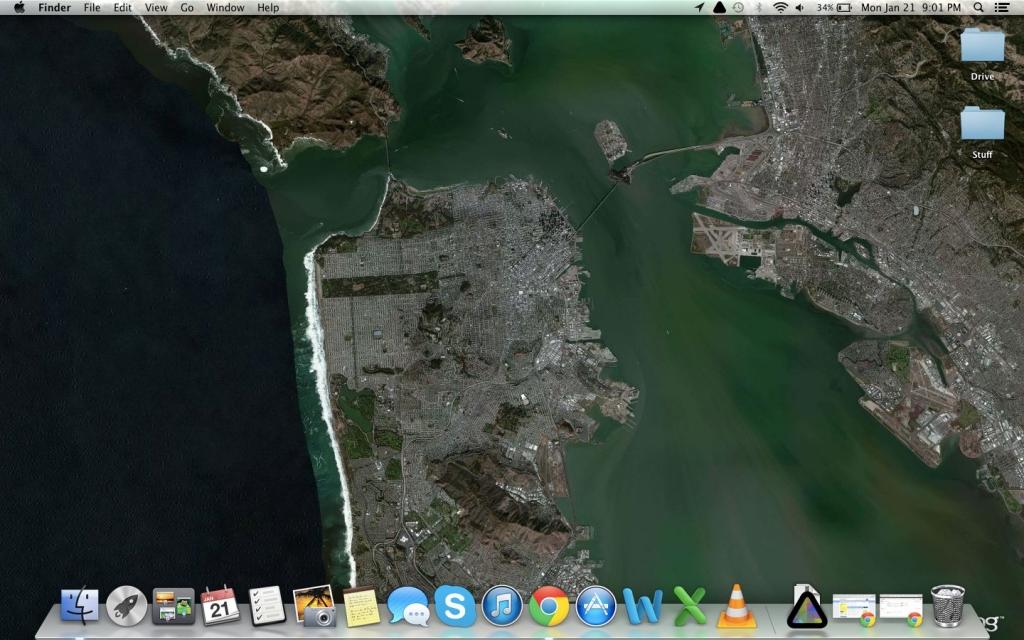Open VLC media player from the Dock
The width and height of the screenshot is (1024, 640).
tap(737, 606)
